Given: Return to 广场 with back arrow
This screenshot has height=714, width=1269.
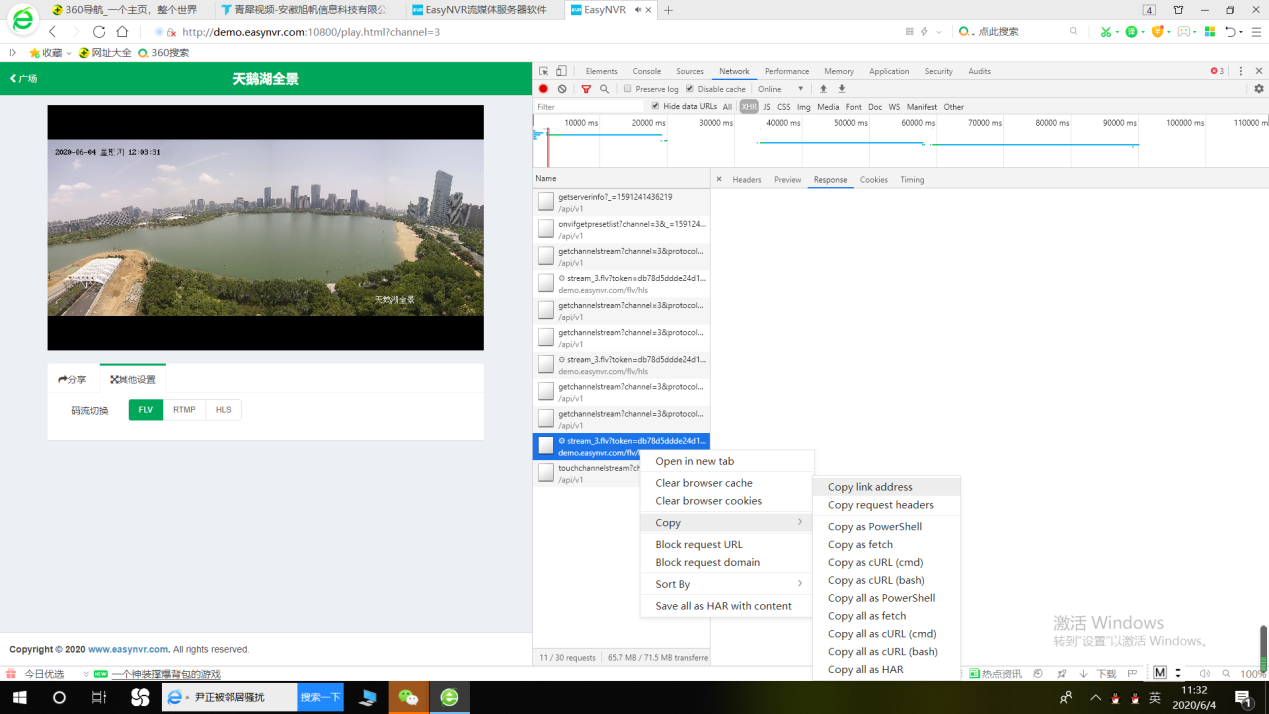Looking at the screenshot, I should tap(23, 78).
